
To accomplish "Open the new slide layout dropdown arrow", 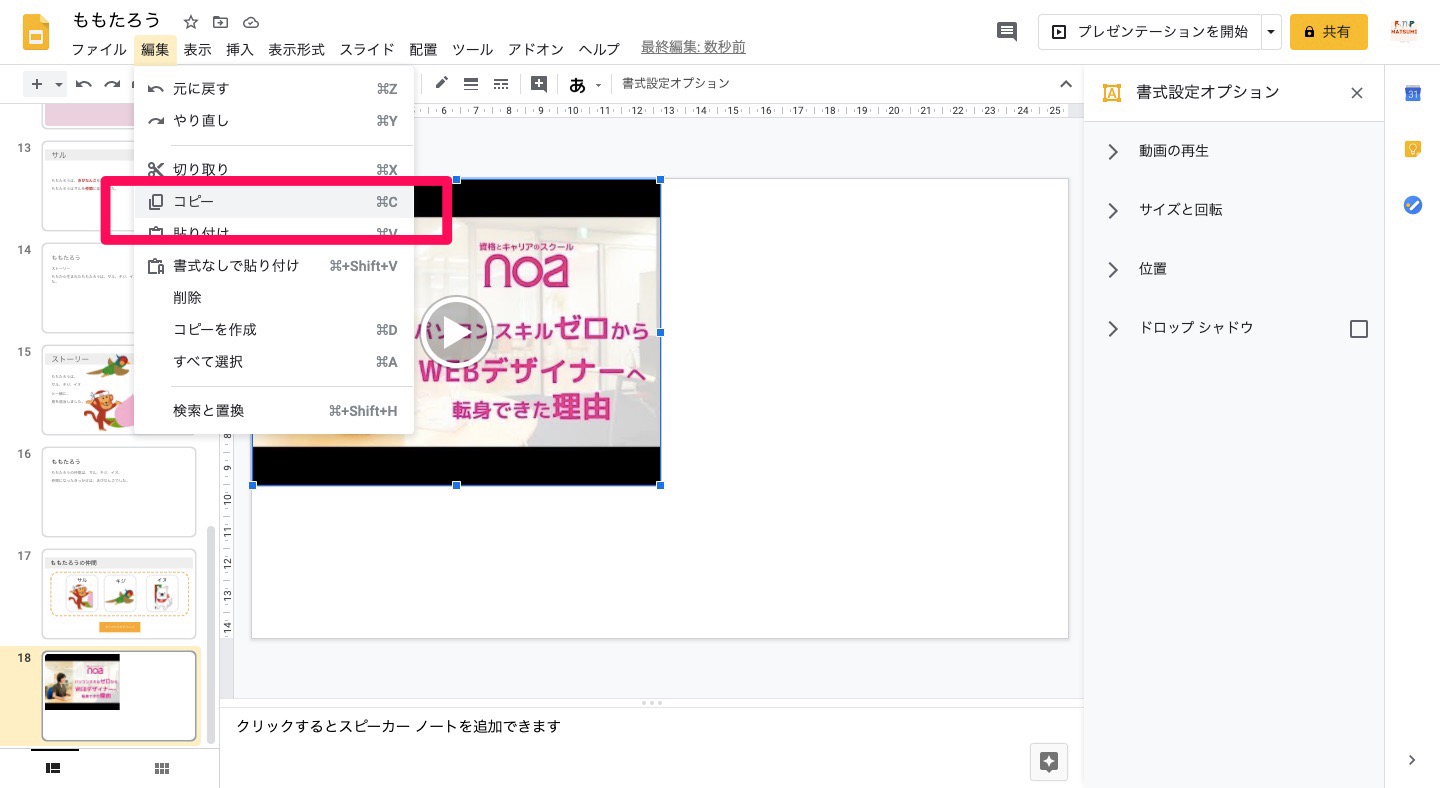I will pos(59,84).
